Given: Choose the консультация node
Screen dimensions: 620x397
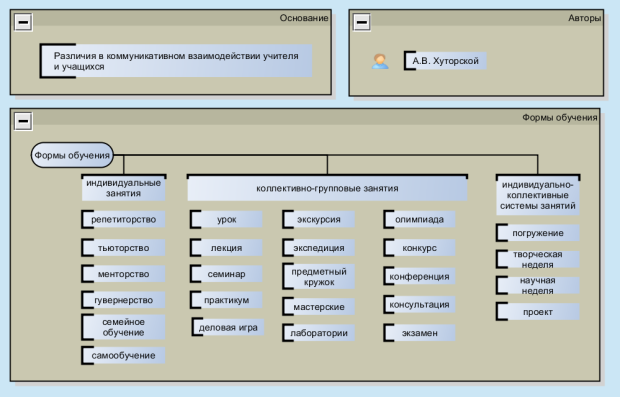Looking at the screenshot, I should (419, 304).
